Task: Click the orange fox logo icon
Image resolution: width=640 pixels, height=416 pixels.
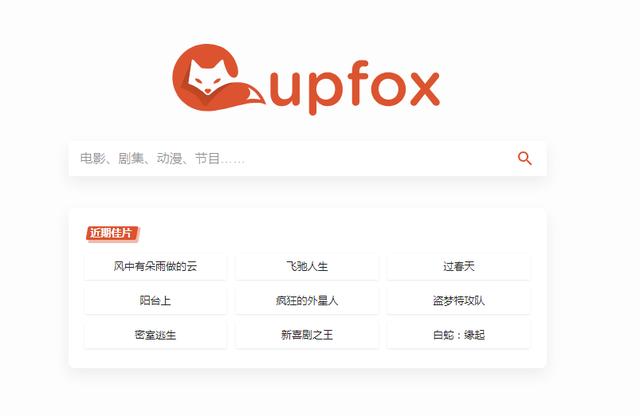Action: click(219, 78)
